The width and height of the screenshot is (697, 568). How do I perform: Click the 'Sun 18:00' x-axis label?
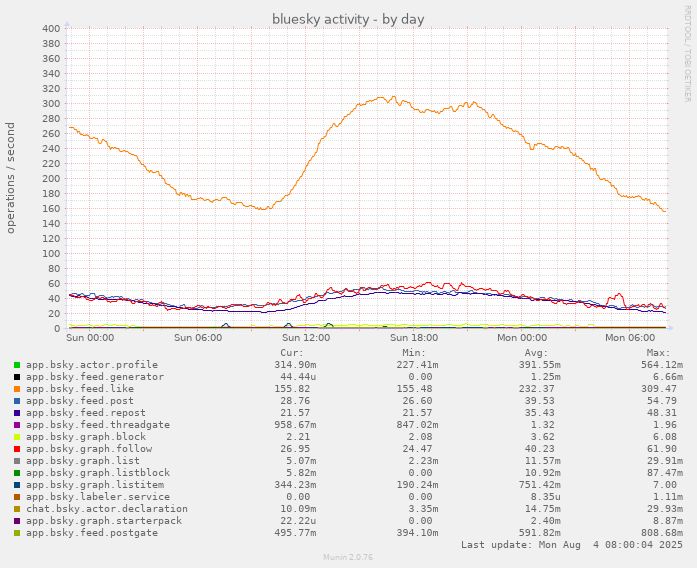pyautogui.click(x=414, y=338)
